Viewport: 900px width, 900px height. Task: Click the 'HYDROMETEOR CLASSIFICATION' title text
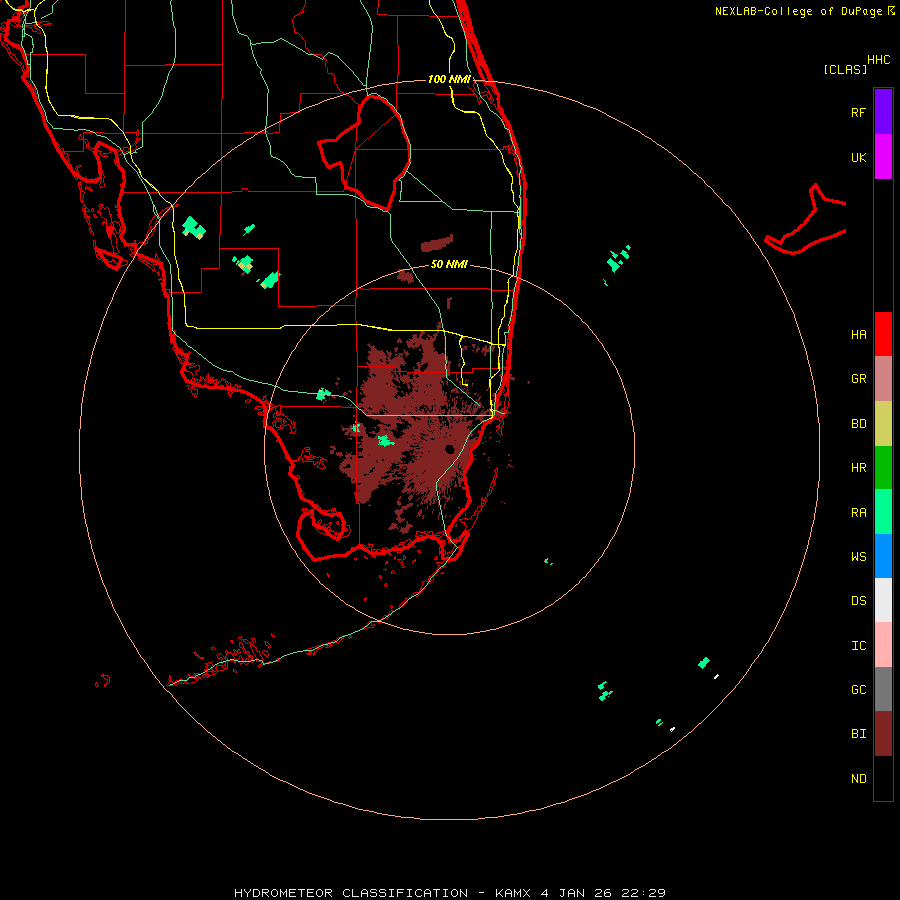click(x=351, y=893)
